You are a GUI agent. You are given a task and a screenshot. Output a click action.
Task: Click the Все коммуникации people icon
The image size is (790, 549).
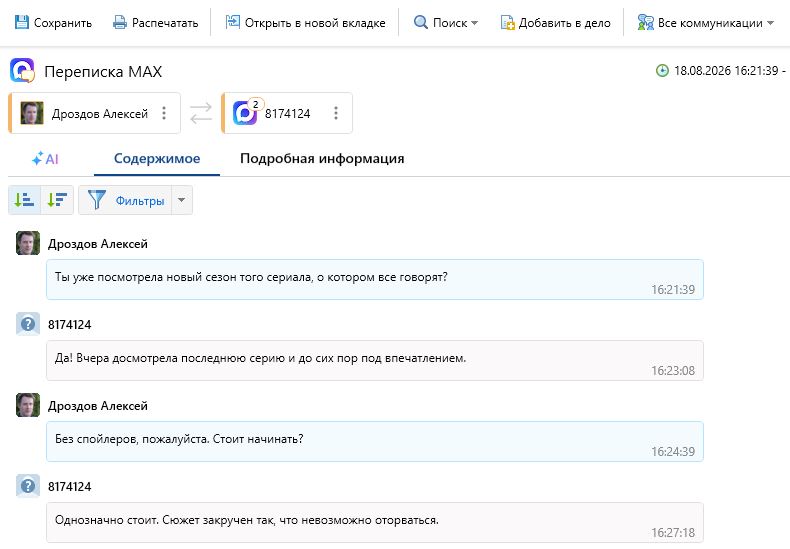coord(645,22)
